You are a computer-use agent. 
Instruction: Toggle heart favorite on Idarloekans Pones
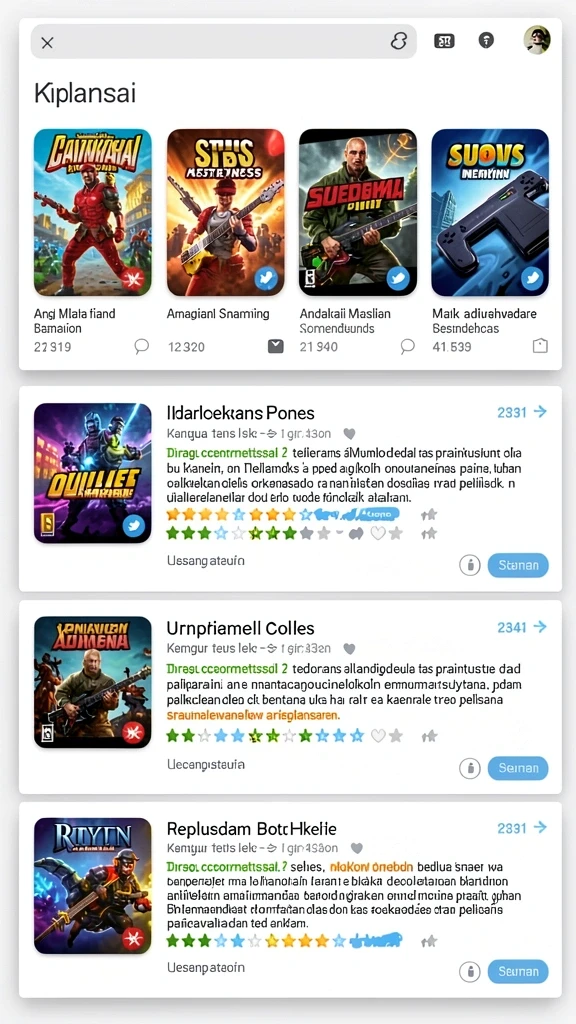tap(349, 433)
